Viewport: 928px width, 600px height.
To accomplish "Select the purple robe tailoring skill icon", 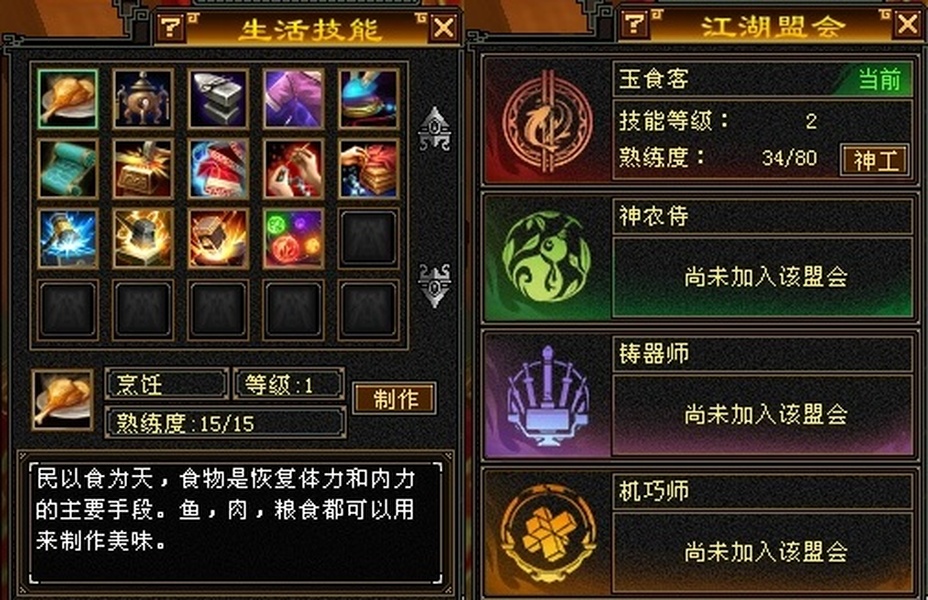I will [x=293, y=99].
